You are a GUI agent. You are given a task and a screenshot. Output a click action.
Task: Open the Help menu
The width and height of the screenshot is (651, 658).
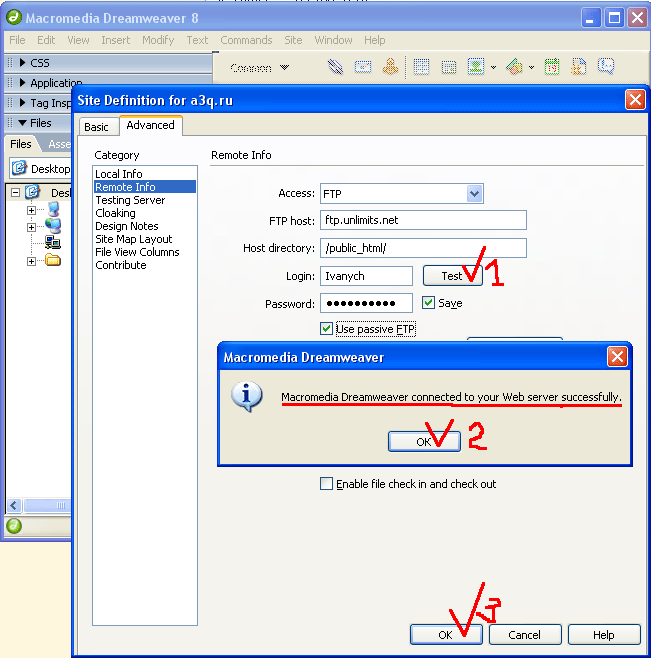tap(374, 40)
